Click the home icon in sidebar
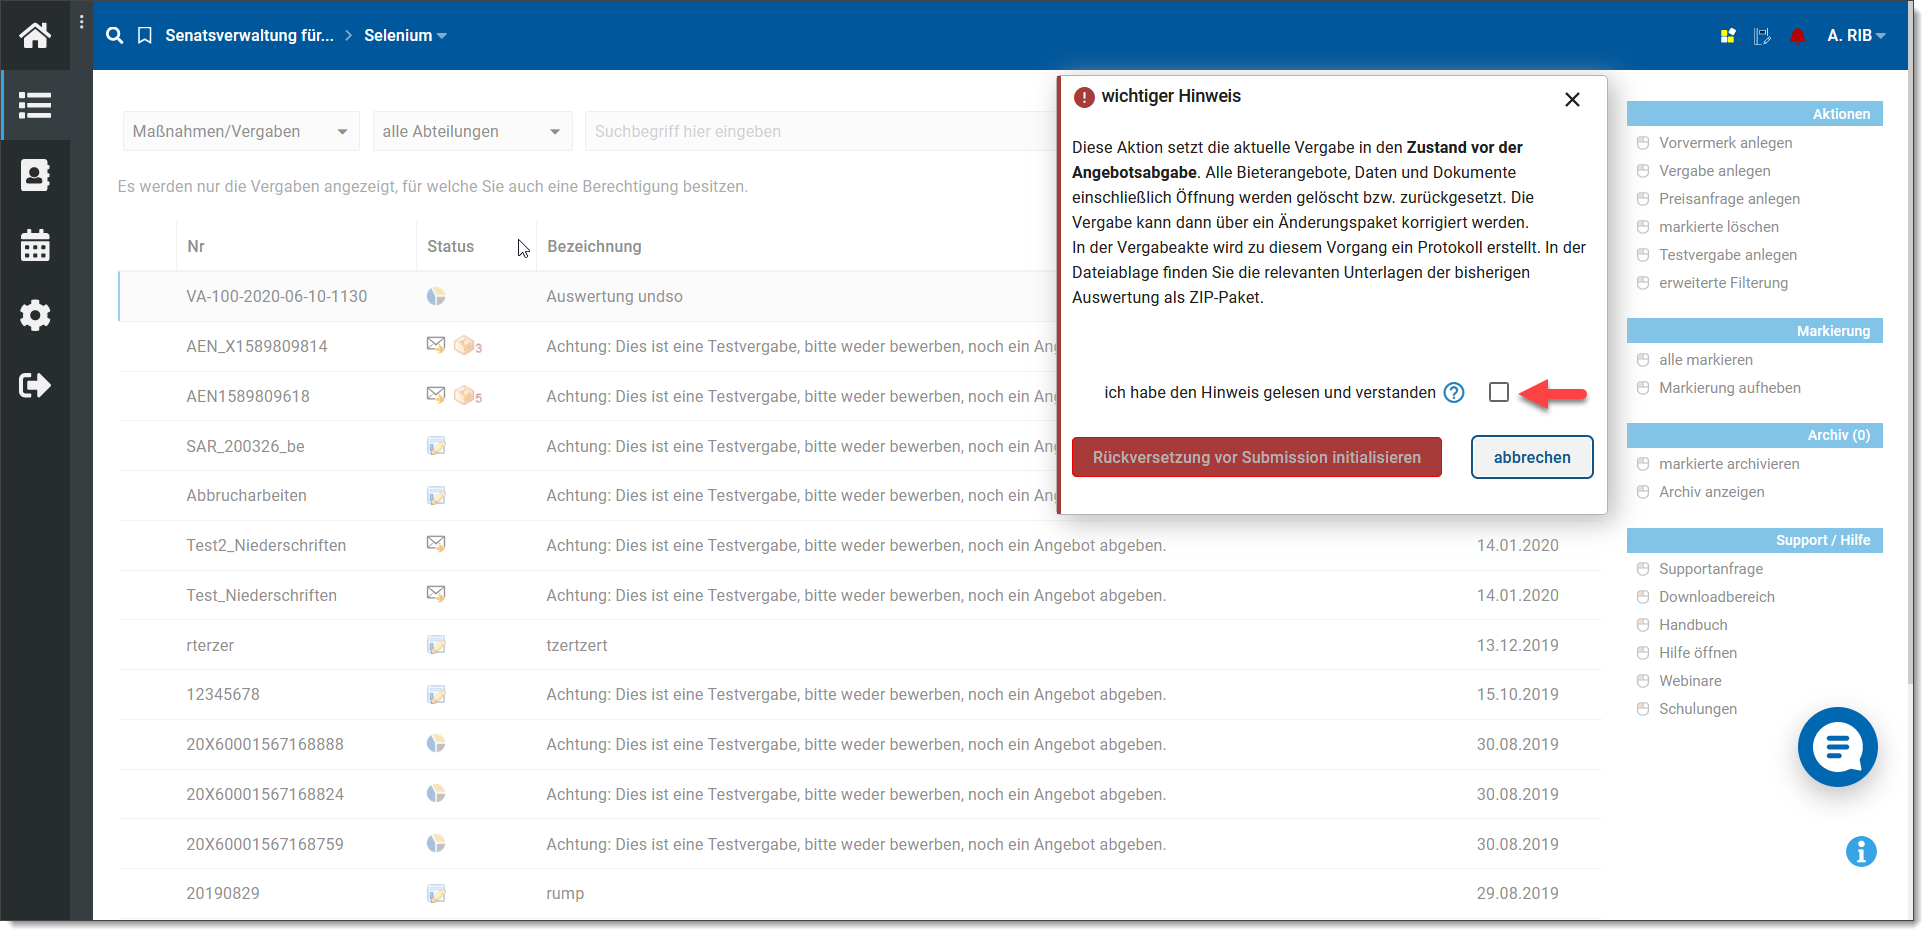 coord(35,36)
